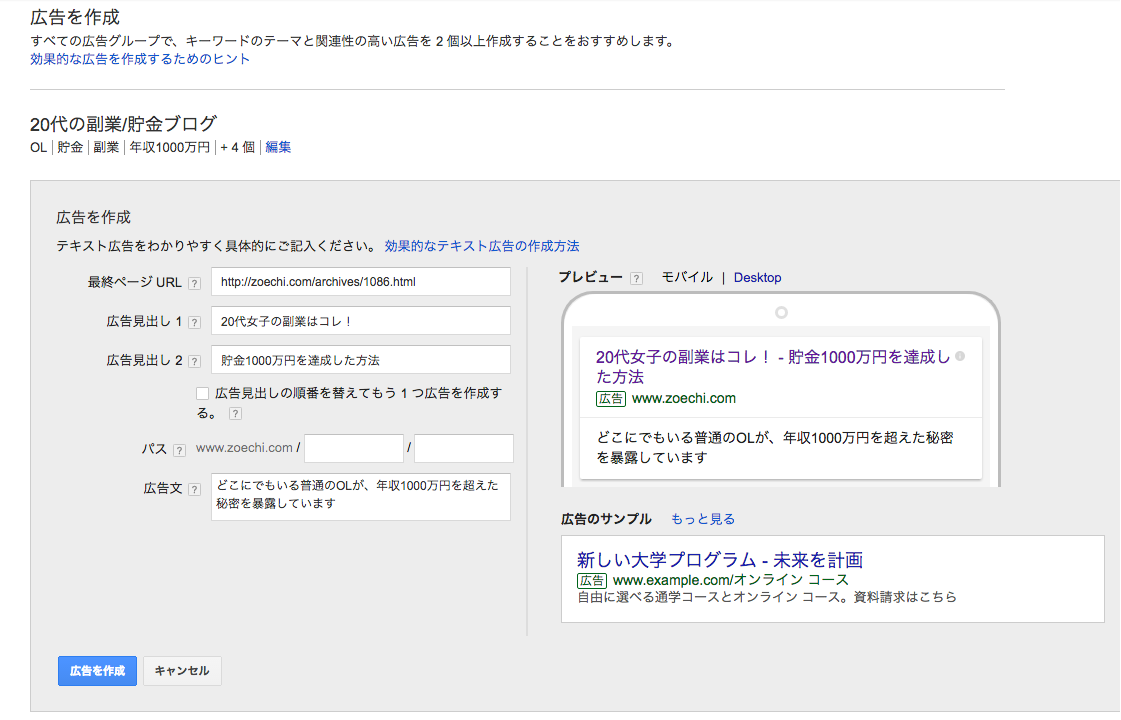The width and height of the screenshot is (1121, 720).
Task: Click help icon beside プレビュー heading
Action: 636,278
